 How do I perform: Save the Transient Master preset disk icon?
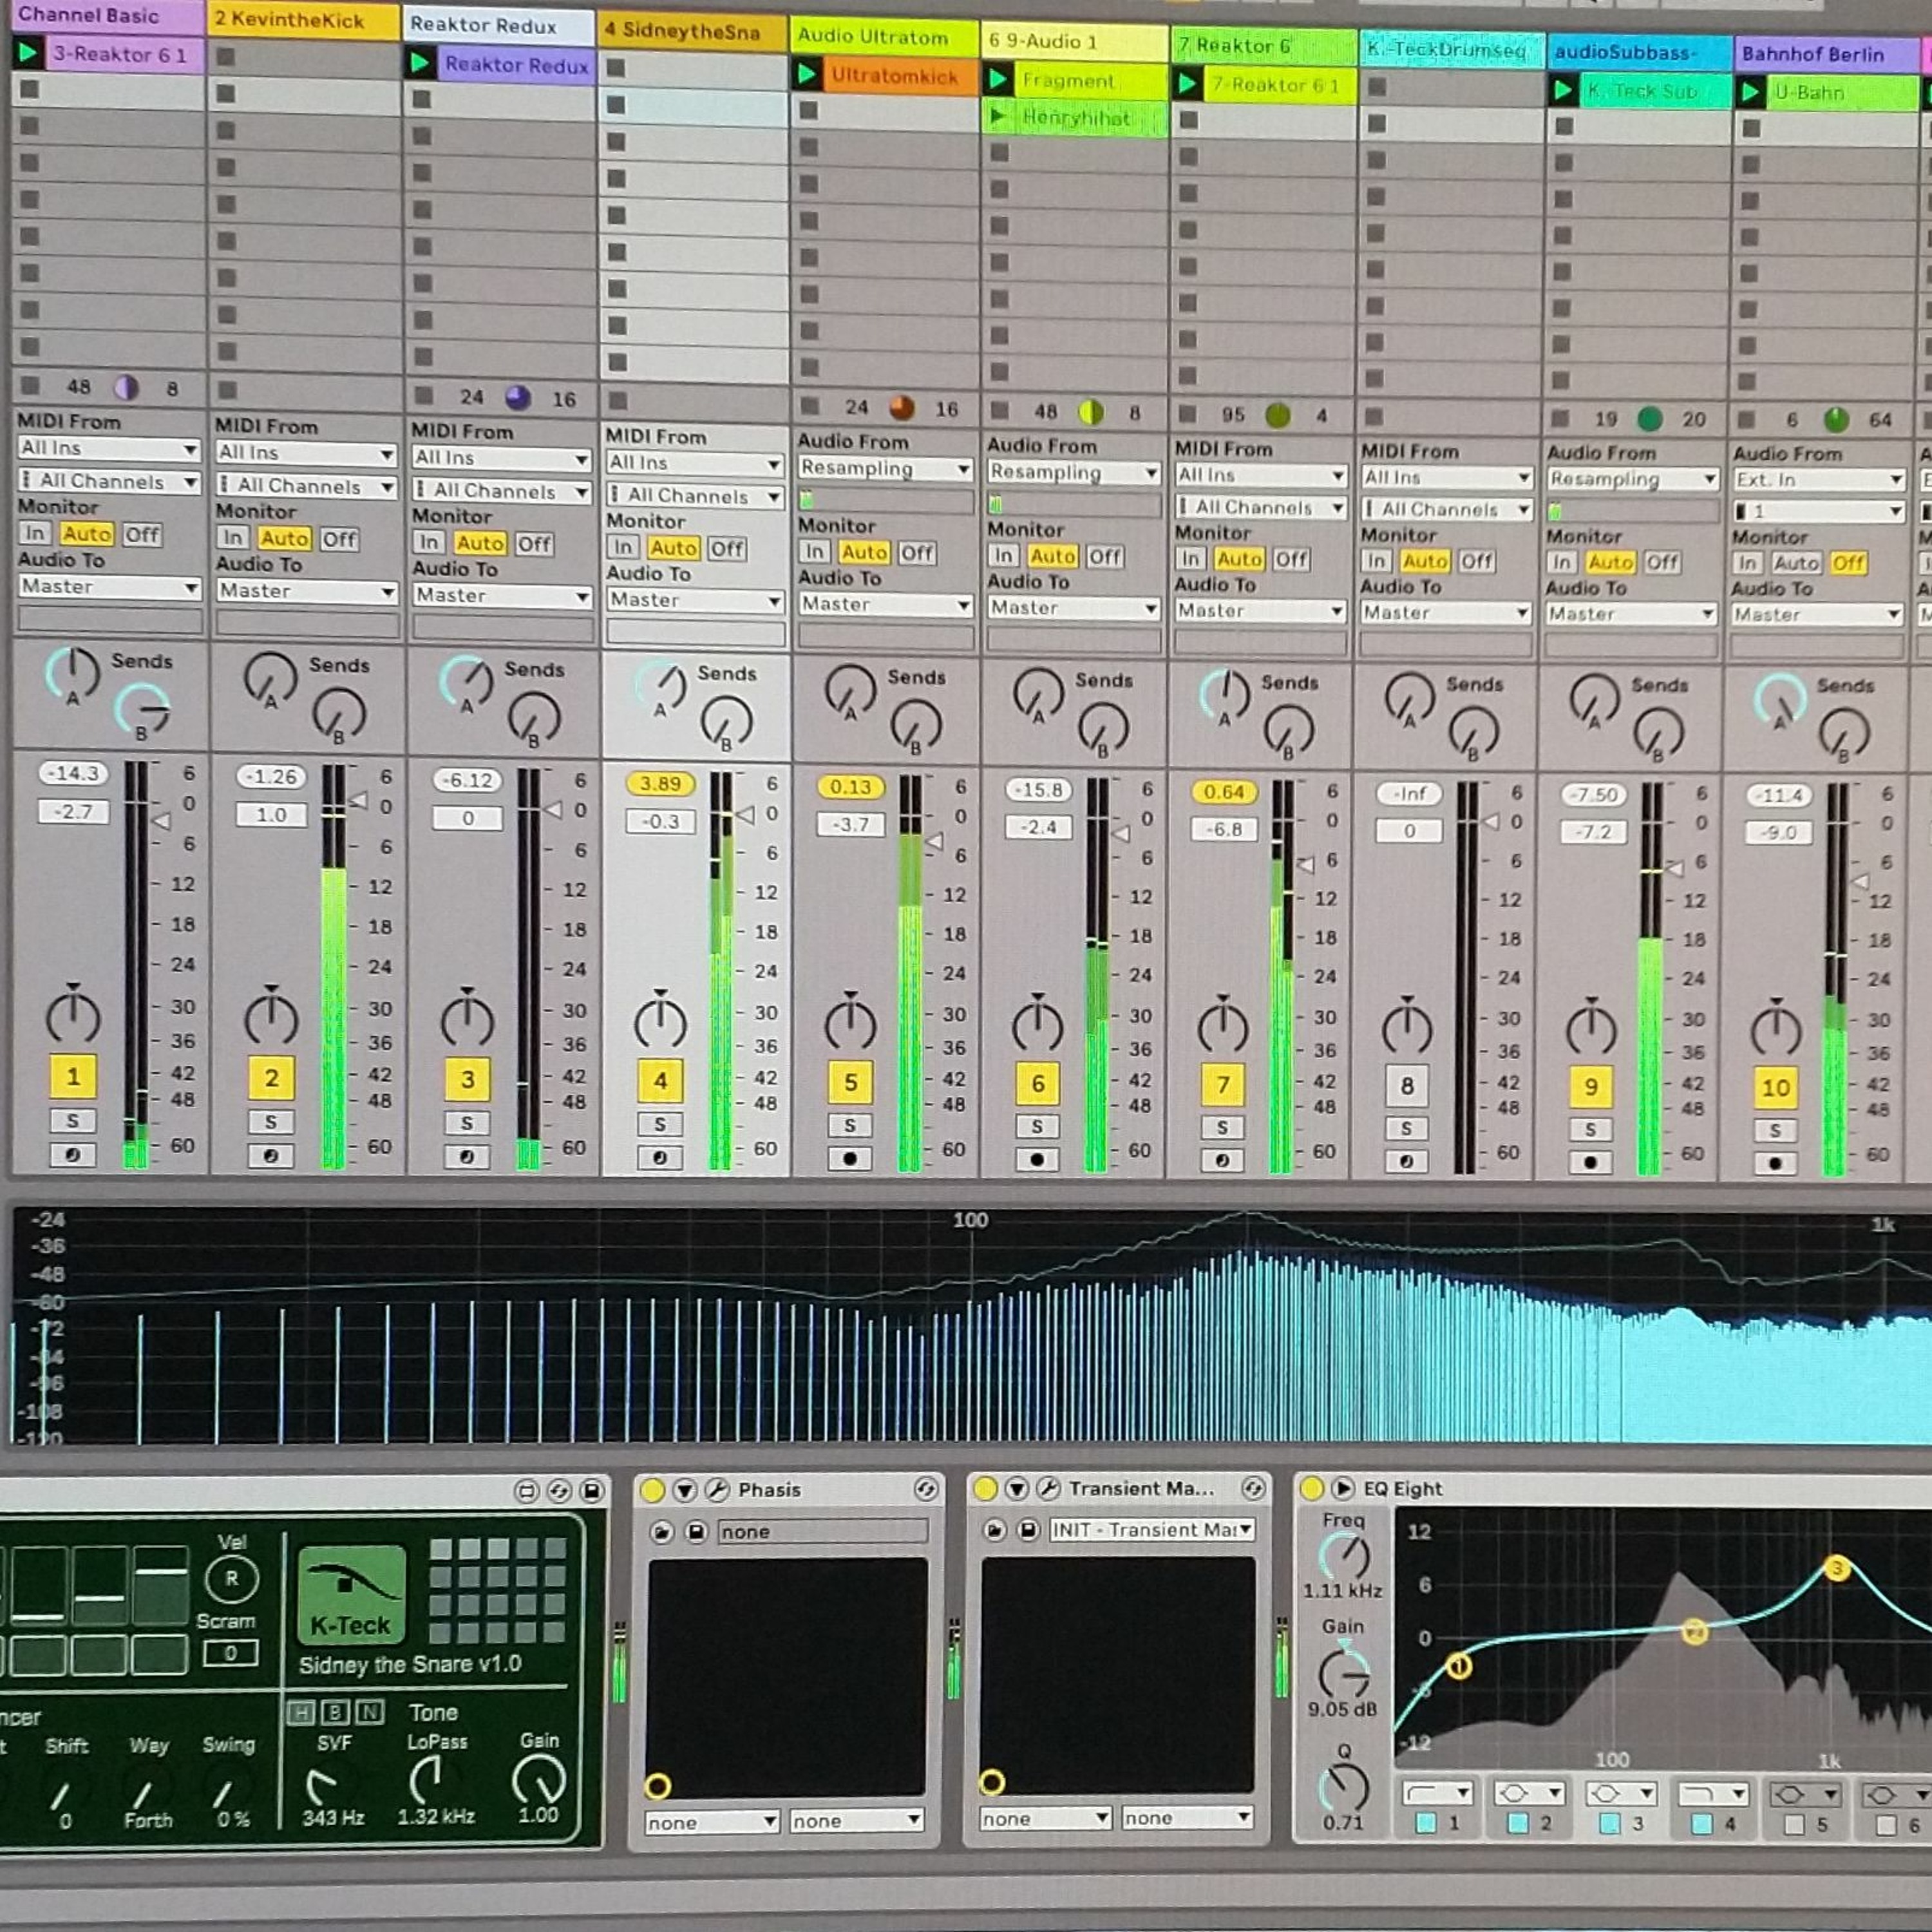point(1029,1530)
